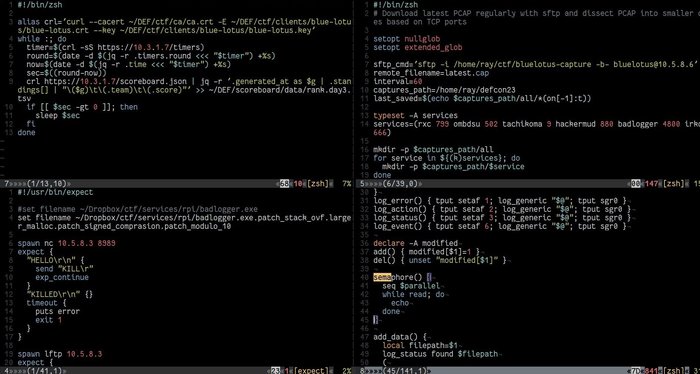Click the 'local filepath=$1' line
700x374 pixels.
(x=420, y=345)
